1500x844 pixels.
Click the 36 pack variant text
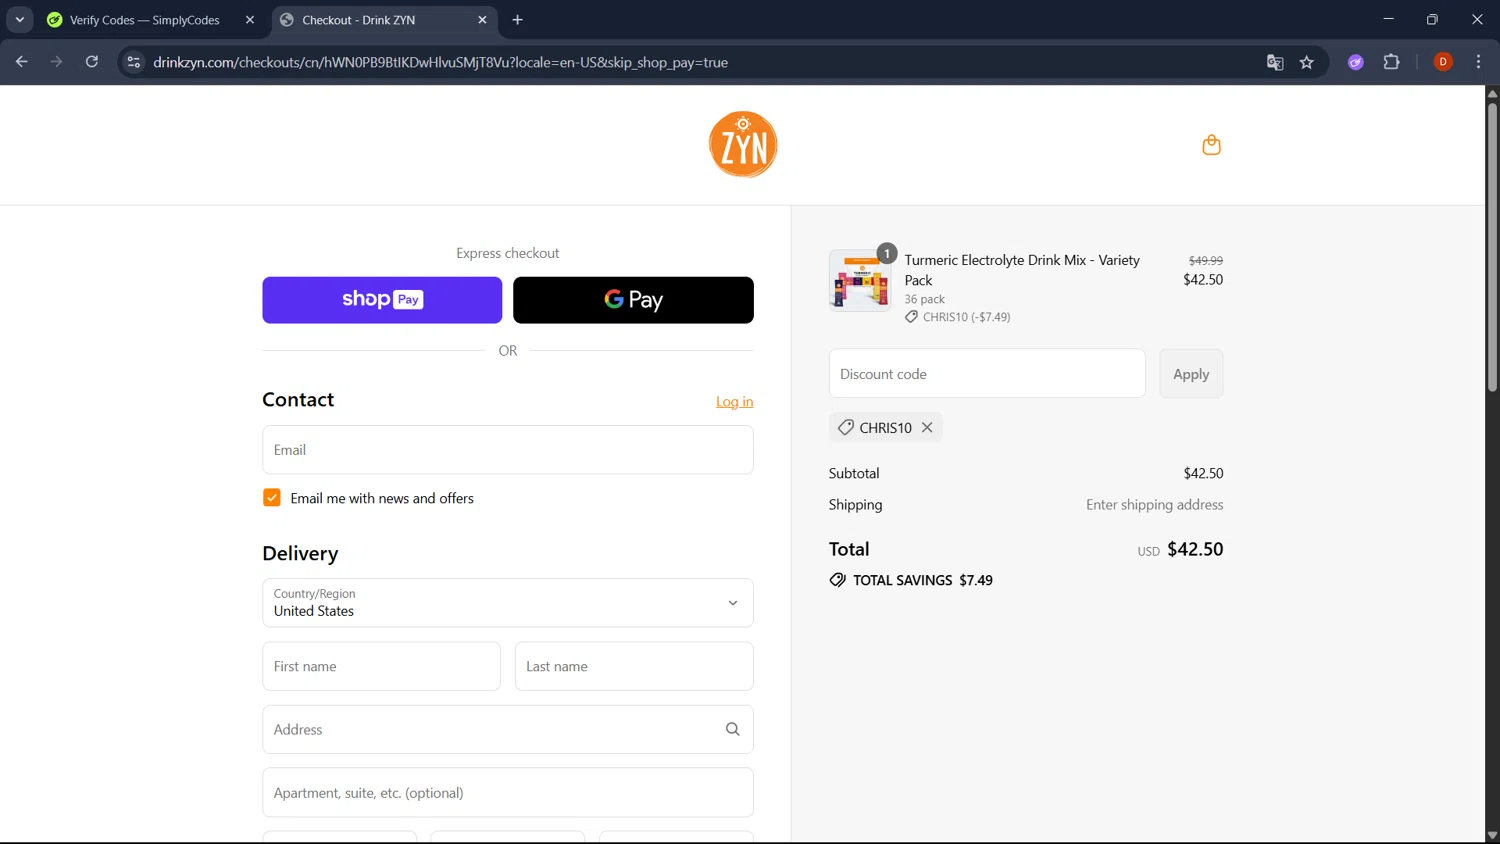(924, 299)
